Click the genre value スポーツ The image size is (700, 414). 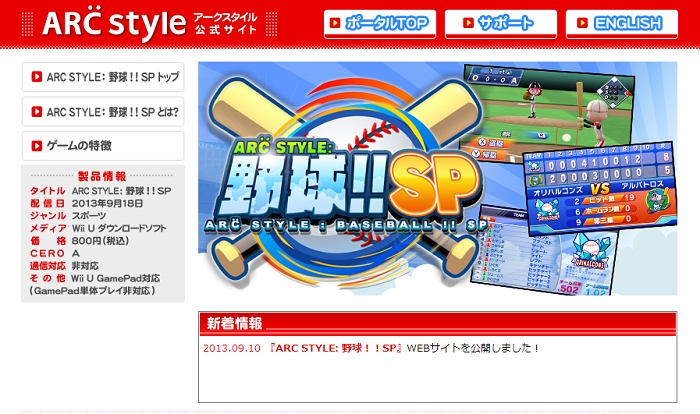pyautogui.click(x=89, y=216)
